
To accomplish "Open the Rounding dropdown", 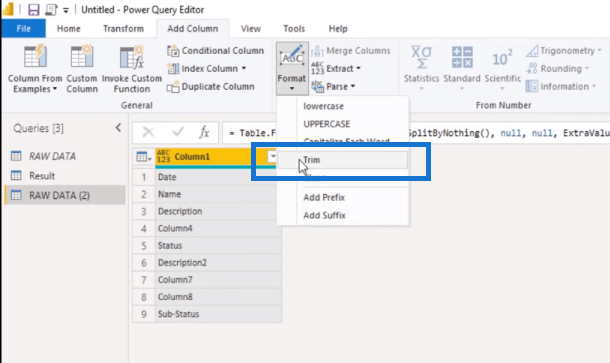I will click(x=557, y=68).
